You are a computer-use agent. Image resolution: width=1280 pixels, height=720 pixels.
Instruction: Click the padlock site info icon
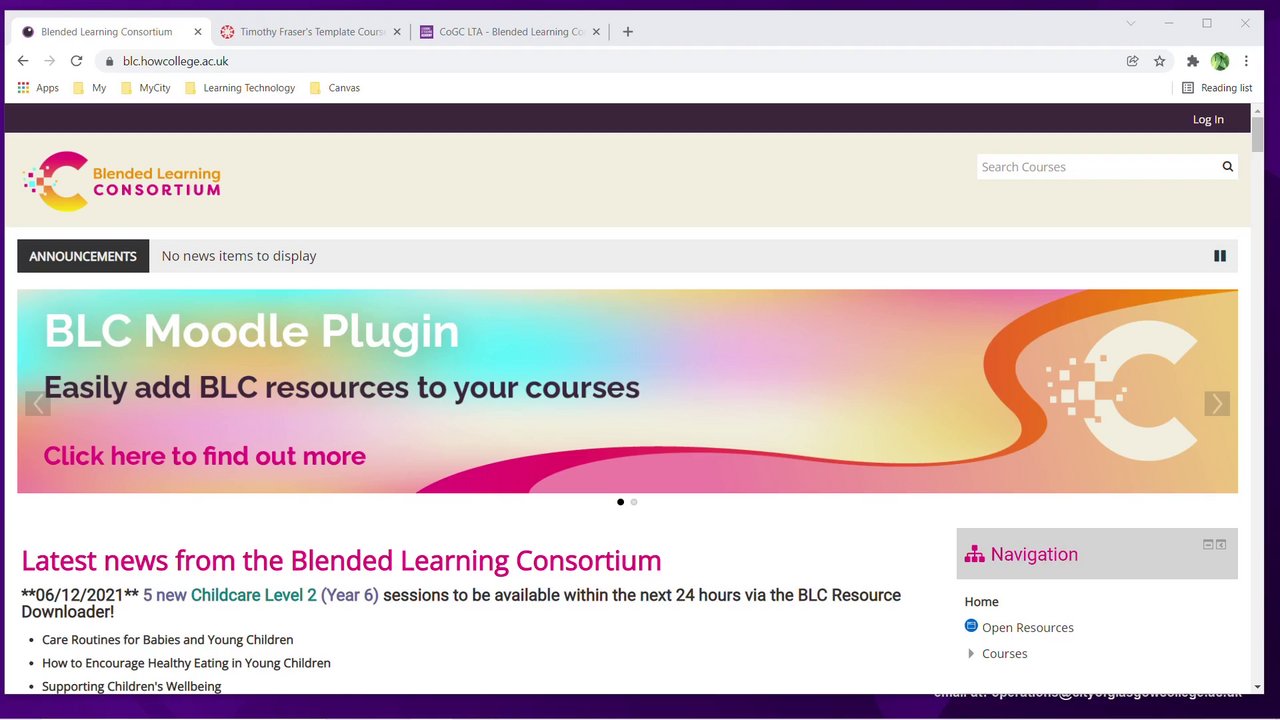[110, 61]
